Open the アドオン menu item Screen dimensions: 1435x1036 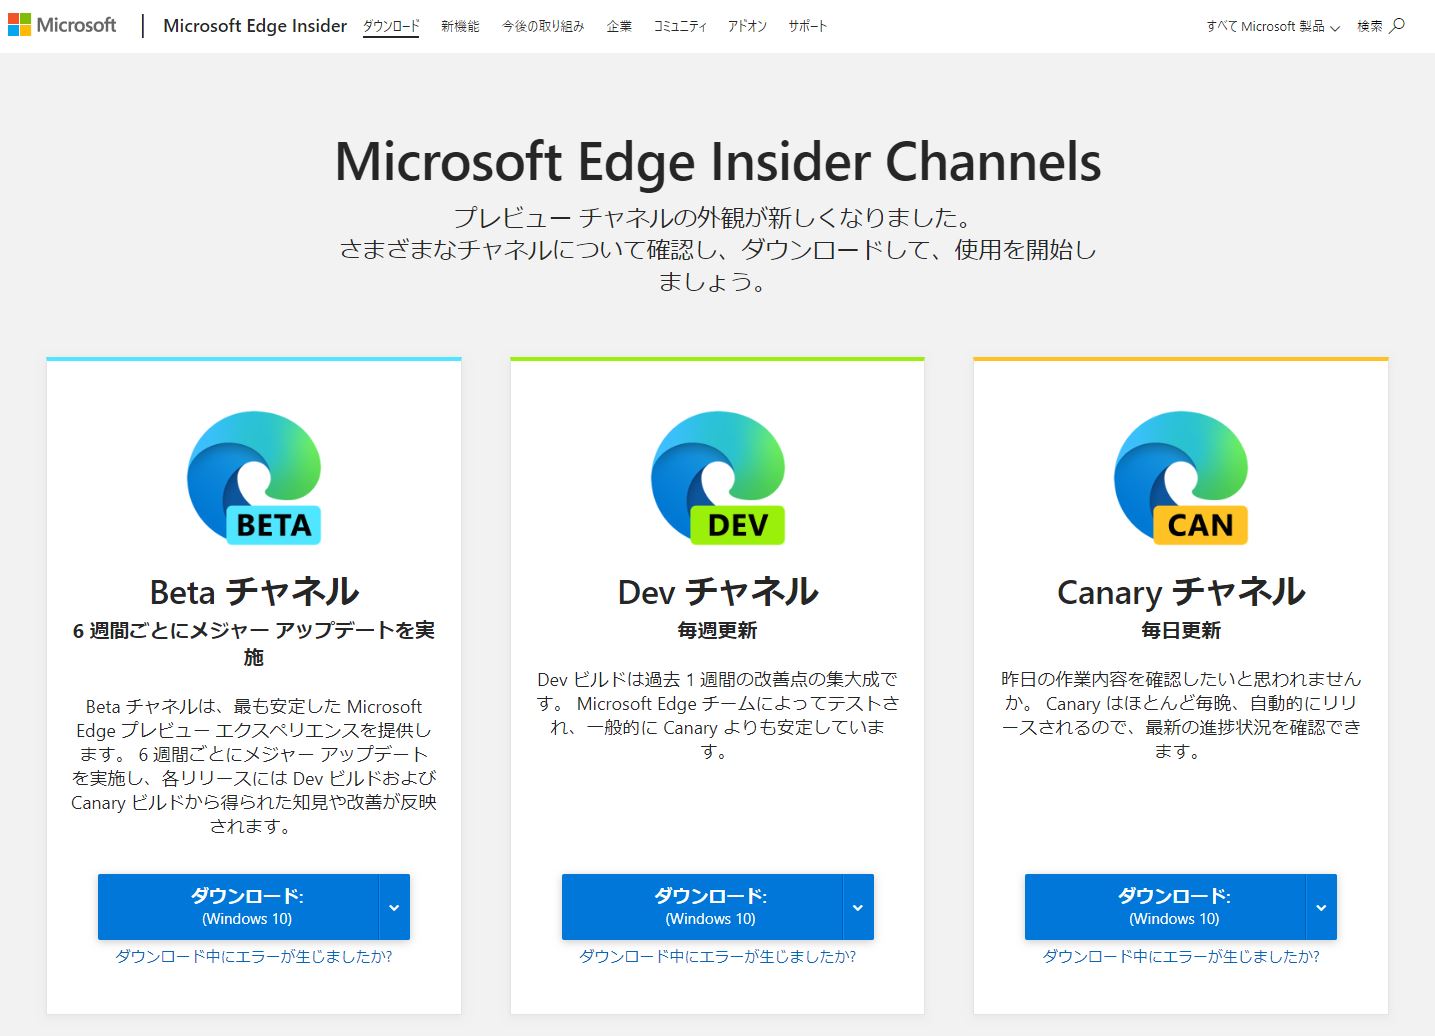pyautogui.click(x=747, y=26)
